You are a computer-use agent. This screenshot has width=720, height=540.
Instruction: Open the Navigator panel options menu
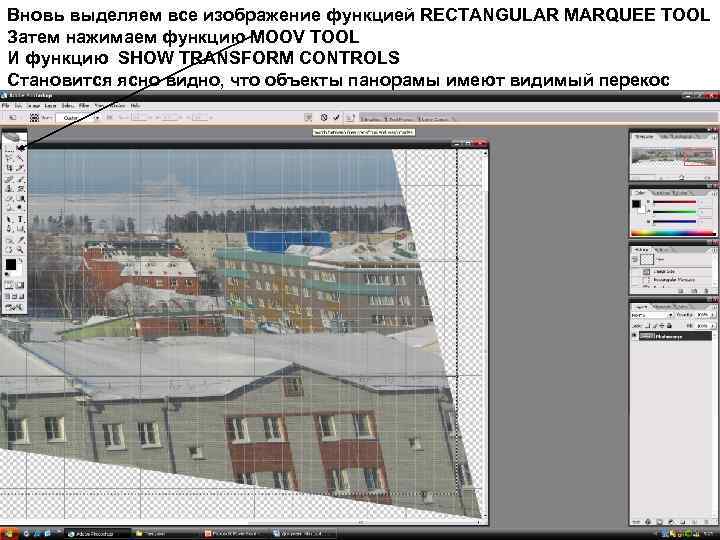point(714,137)
